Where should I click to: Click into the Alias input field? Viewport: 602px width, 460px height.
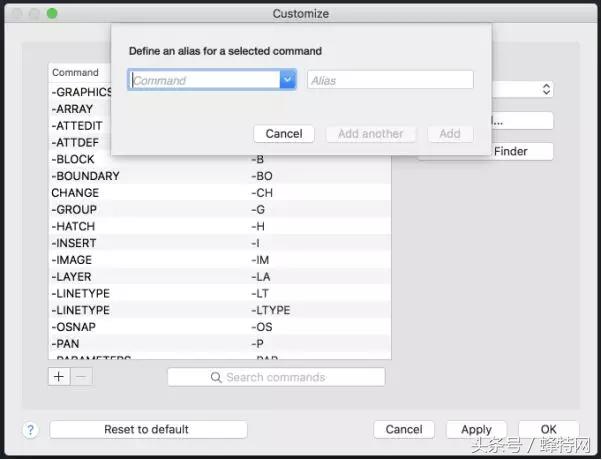click(x=390, y=80)
